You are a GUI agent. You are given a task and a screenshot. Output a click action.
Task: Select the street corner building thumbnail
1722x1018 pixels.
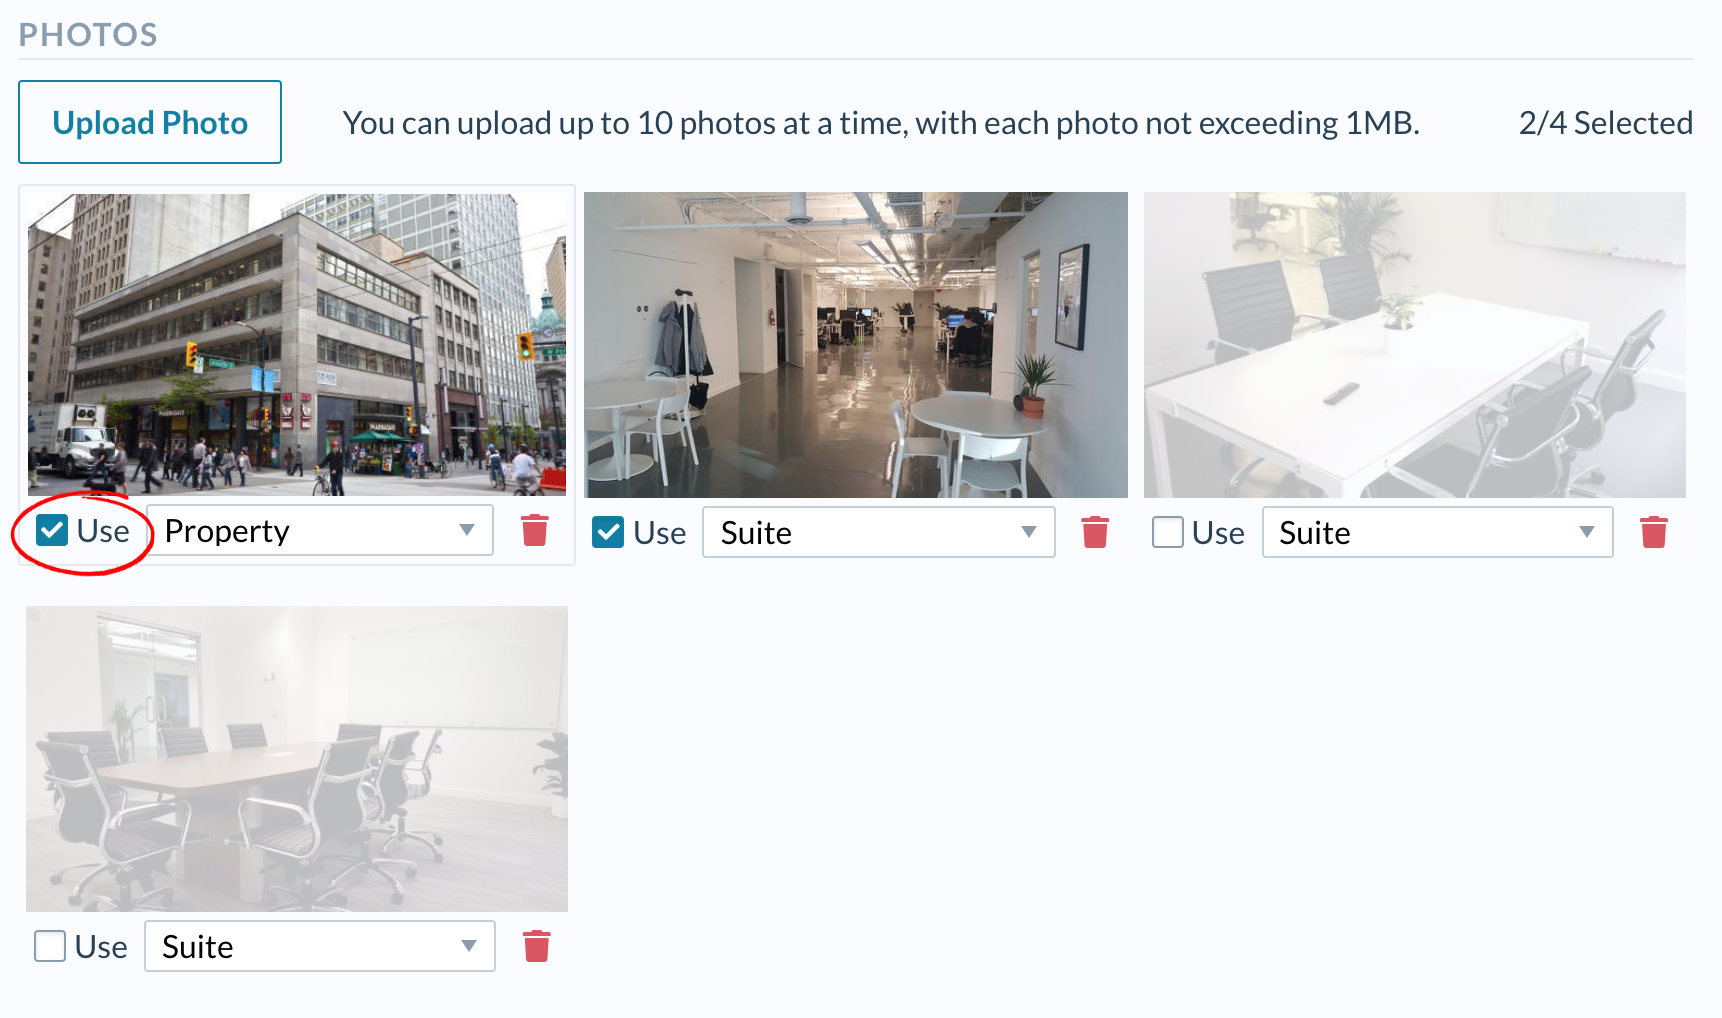pyautogui.click(x=297, y=345)
